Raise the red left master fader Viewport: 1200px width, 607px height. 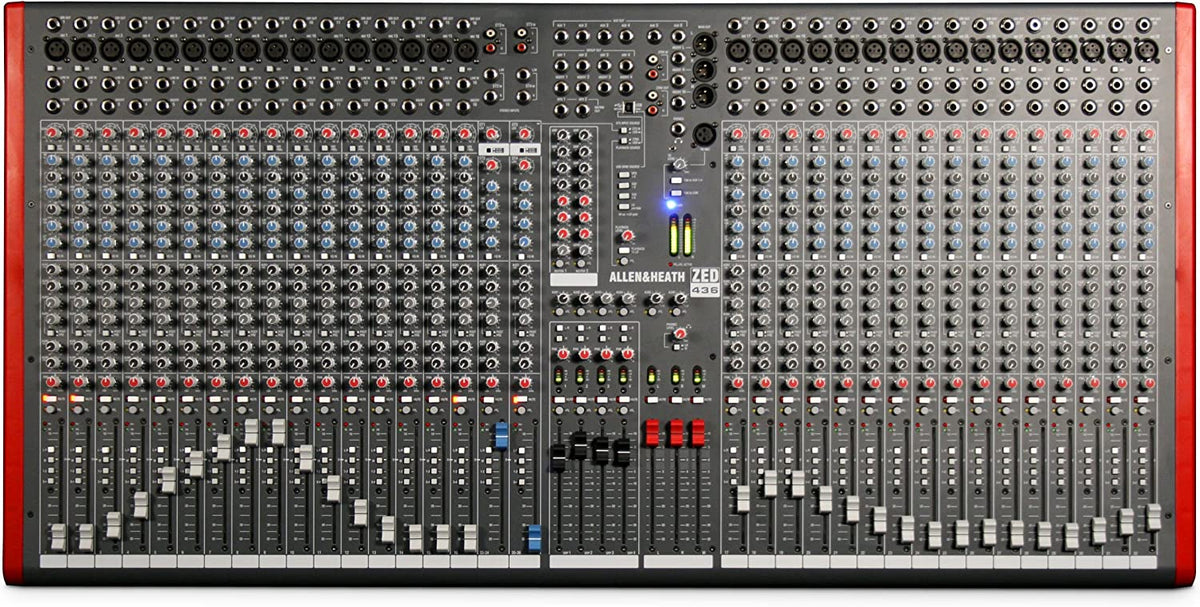(x=653, y=435)
